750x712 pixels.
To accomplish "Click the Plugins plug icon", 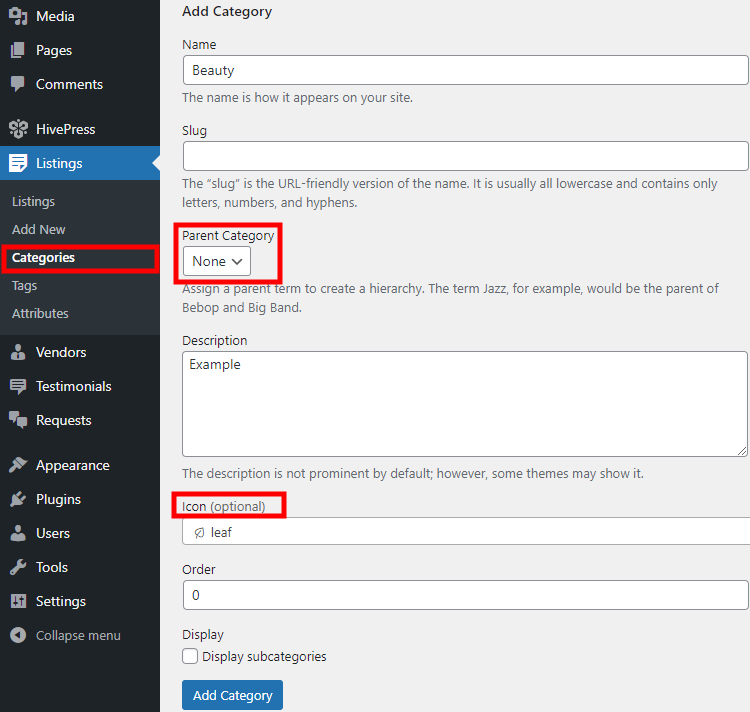I will 18,499.
